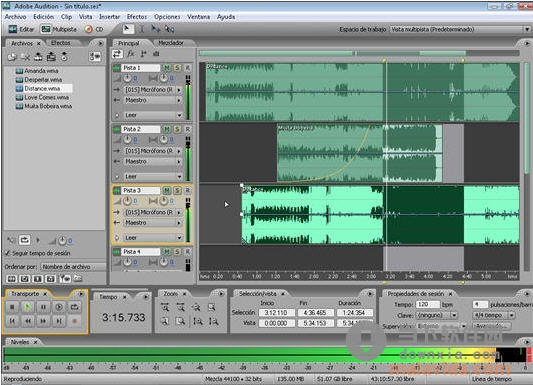
Task: Click the fast forward button
Action: point(43,320)
